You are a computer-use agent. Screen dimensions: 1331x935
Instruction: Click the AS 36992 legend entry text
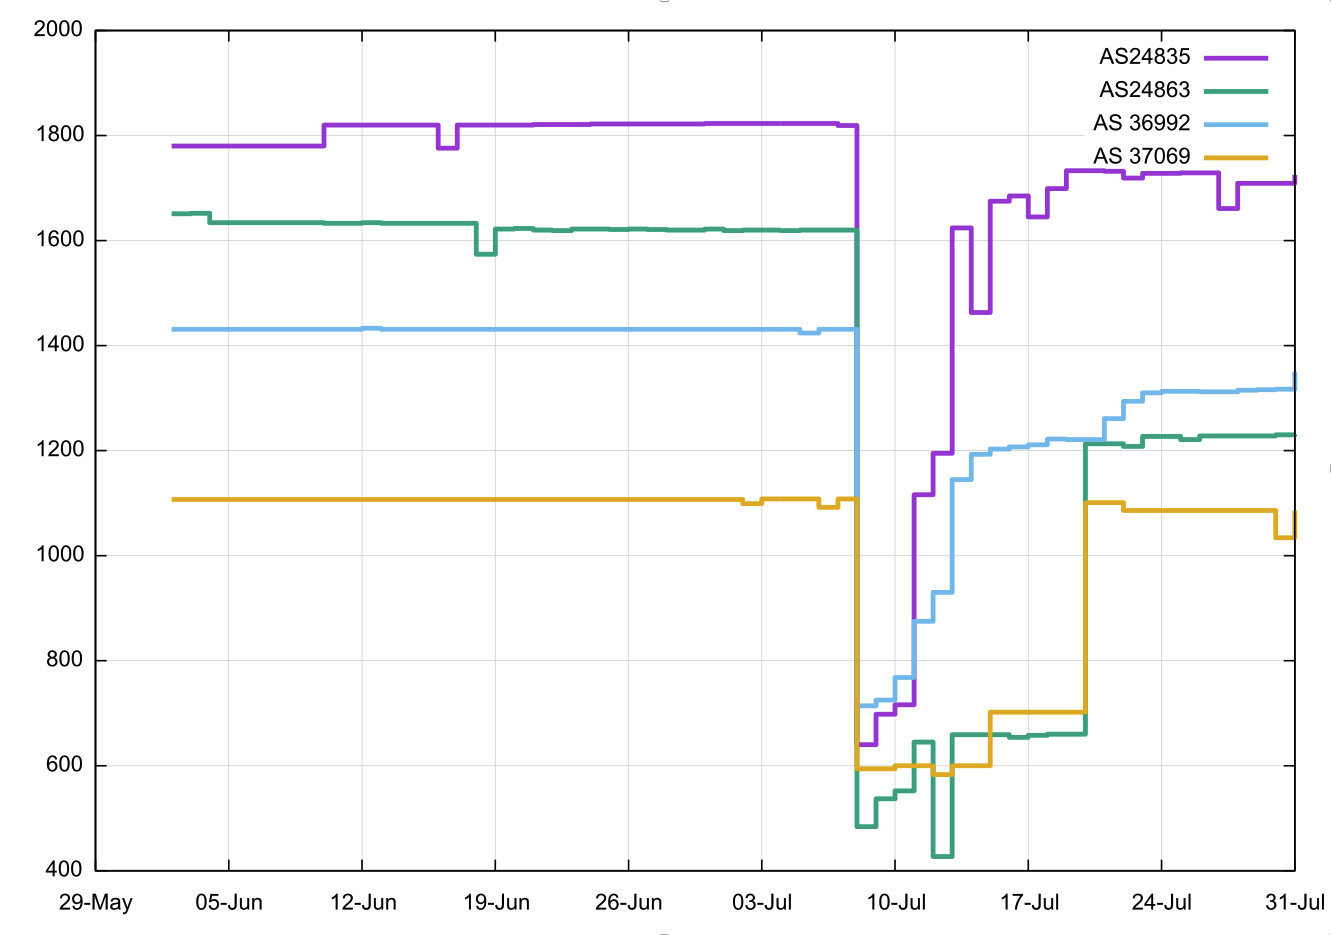pyautogui.click(x=1141, y=123)
